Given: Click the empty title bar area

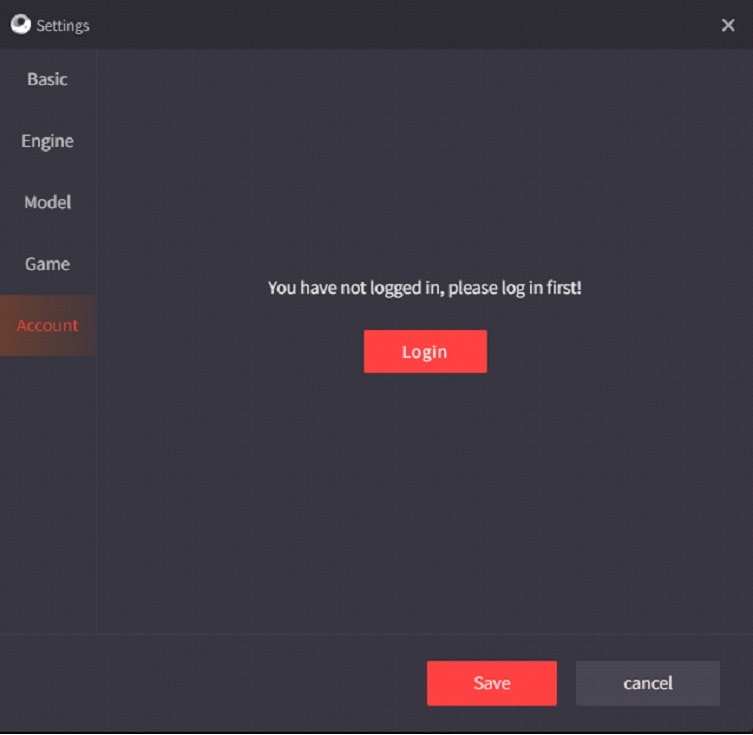Looking at the screenshot, I should coord(403,24).
